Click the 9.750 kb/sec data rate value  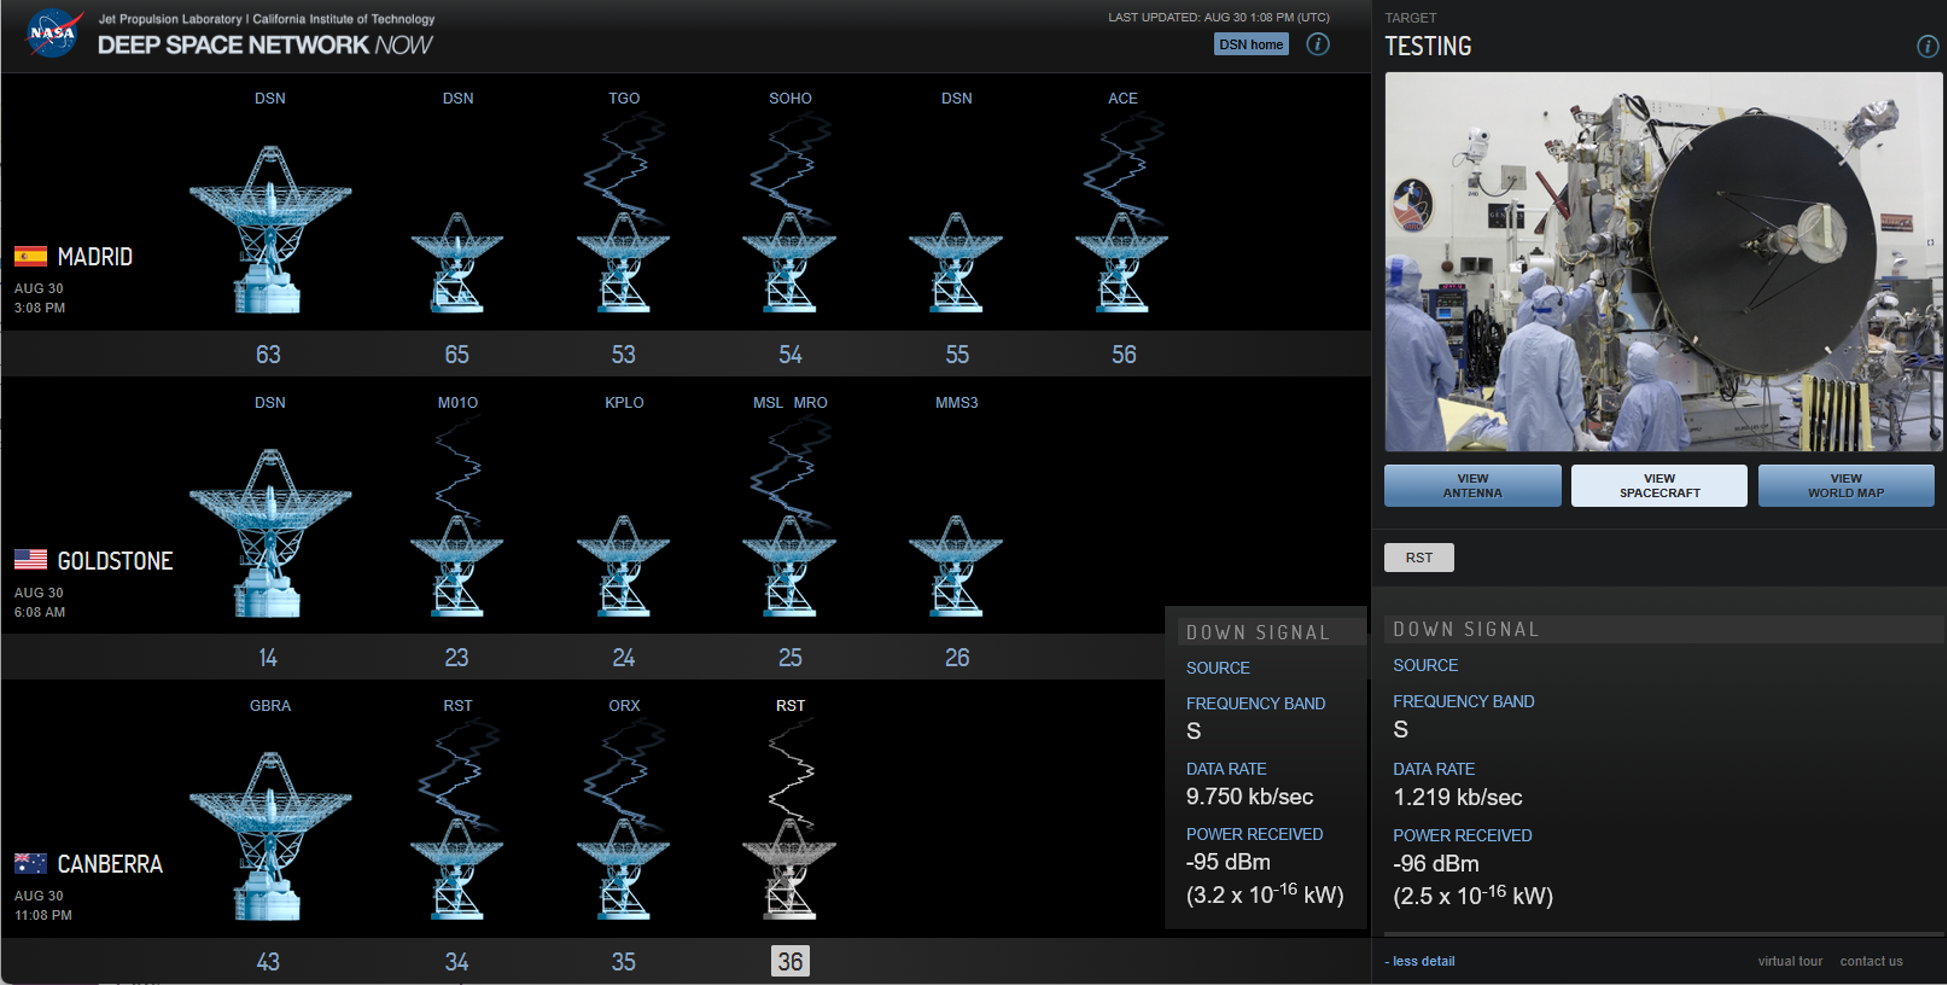pos(1250,797)
